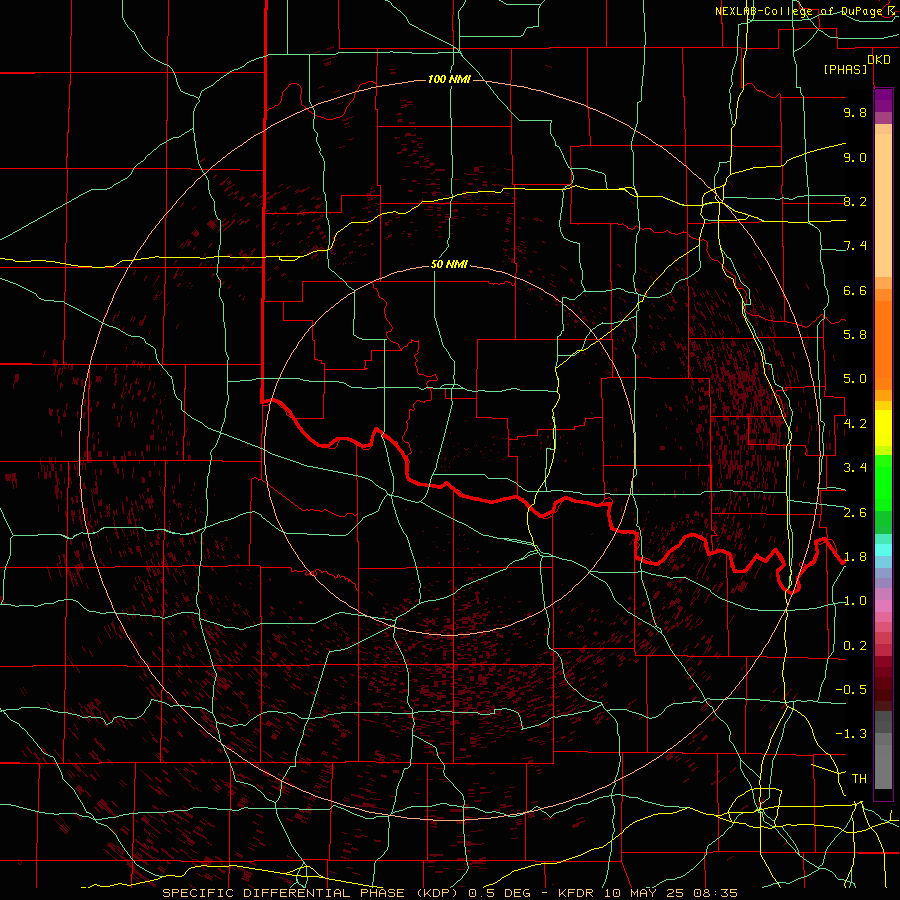The width and height of the screenshot is (900, 900).
Task: Click the 1.8 scale label
Action: pos(855,557)
